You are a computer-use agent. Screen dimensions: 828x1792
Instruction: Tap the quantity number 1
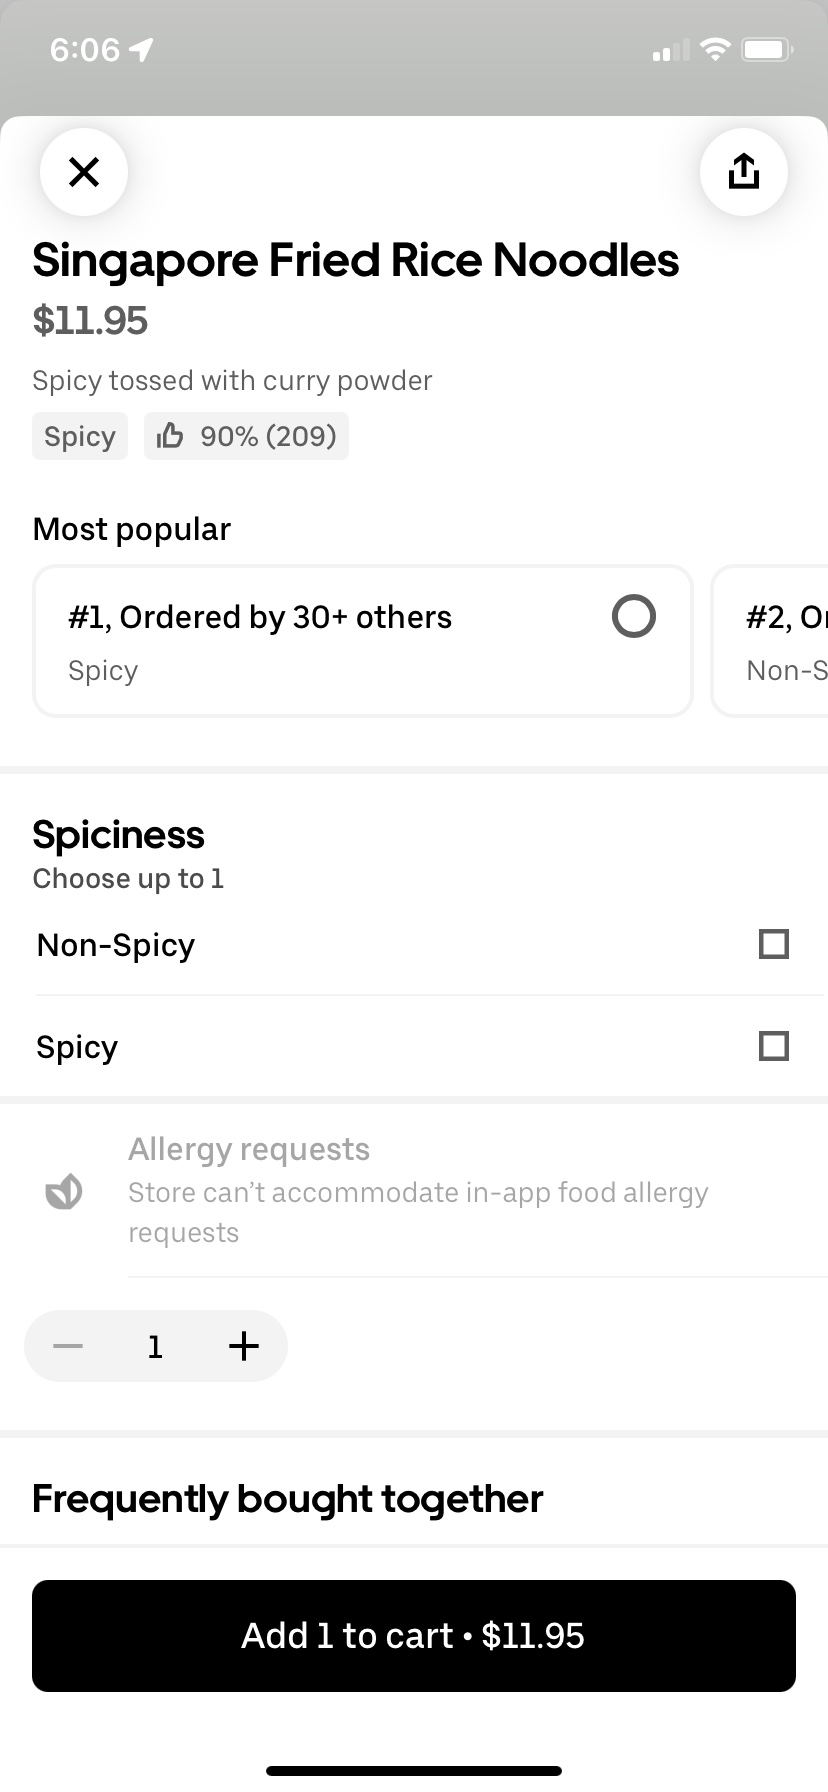pos(155,1346)
